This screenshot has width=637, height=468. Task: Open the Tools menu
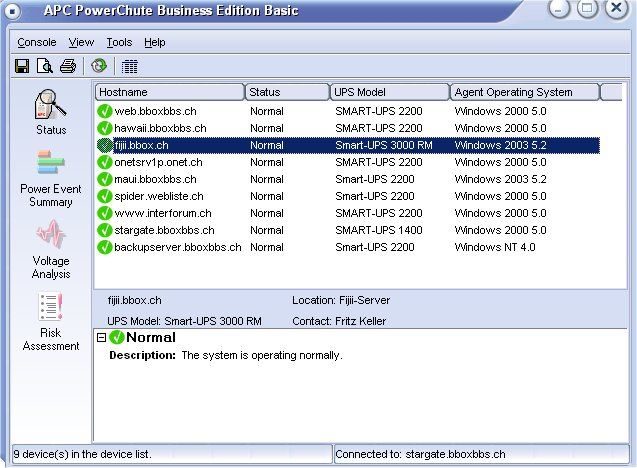(119, 42)
